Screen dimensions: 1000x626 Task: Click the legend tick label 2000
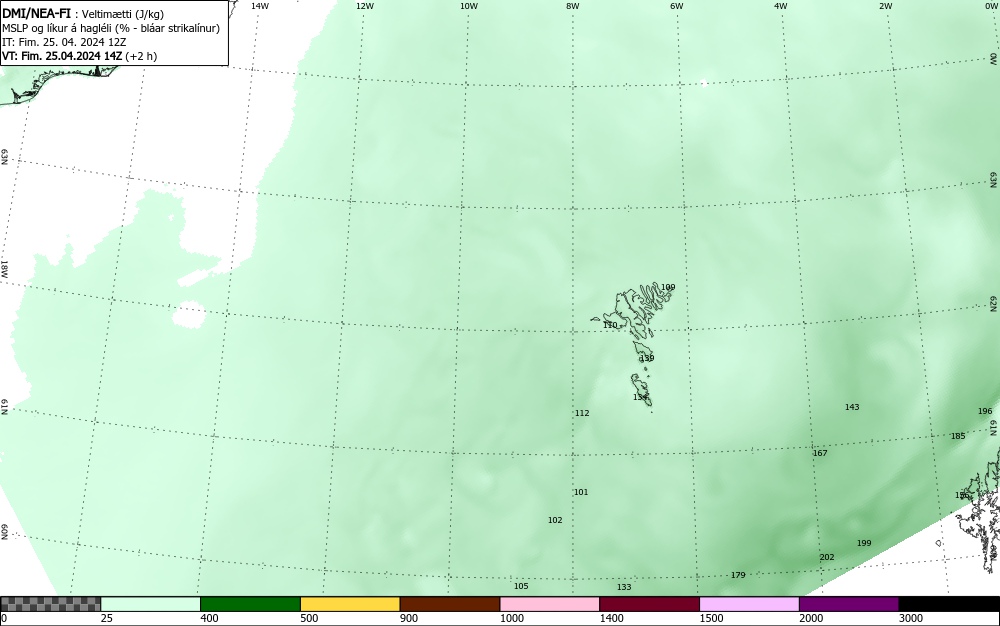point(811,618)
